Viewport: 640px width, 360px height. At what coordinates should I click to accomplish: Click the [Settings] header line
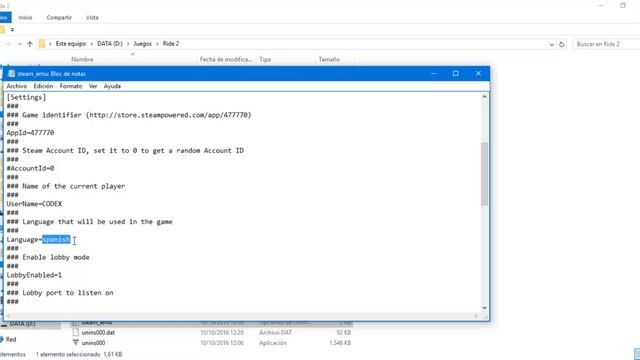pos(26,97)
